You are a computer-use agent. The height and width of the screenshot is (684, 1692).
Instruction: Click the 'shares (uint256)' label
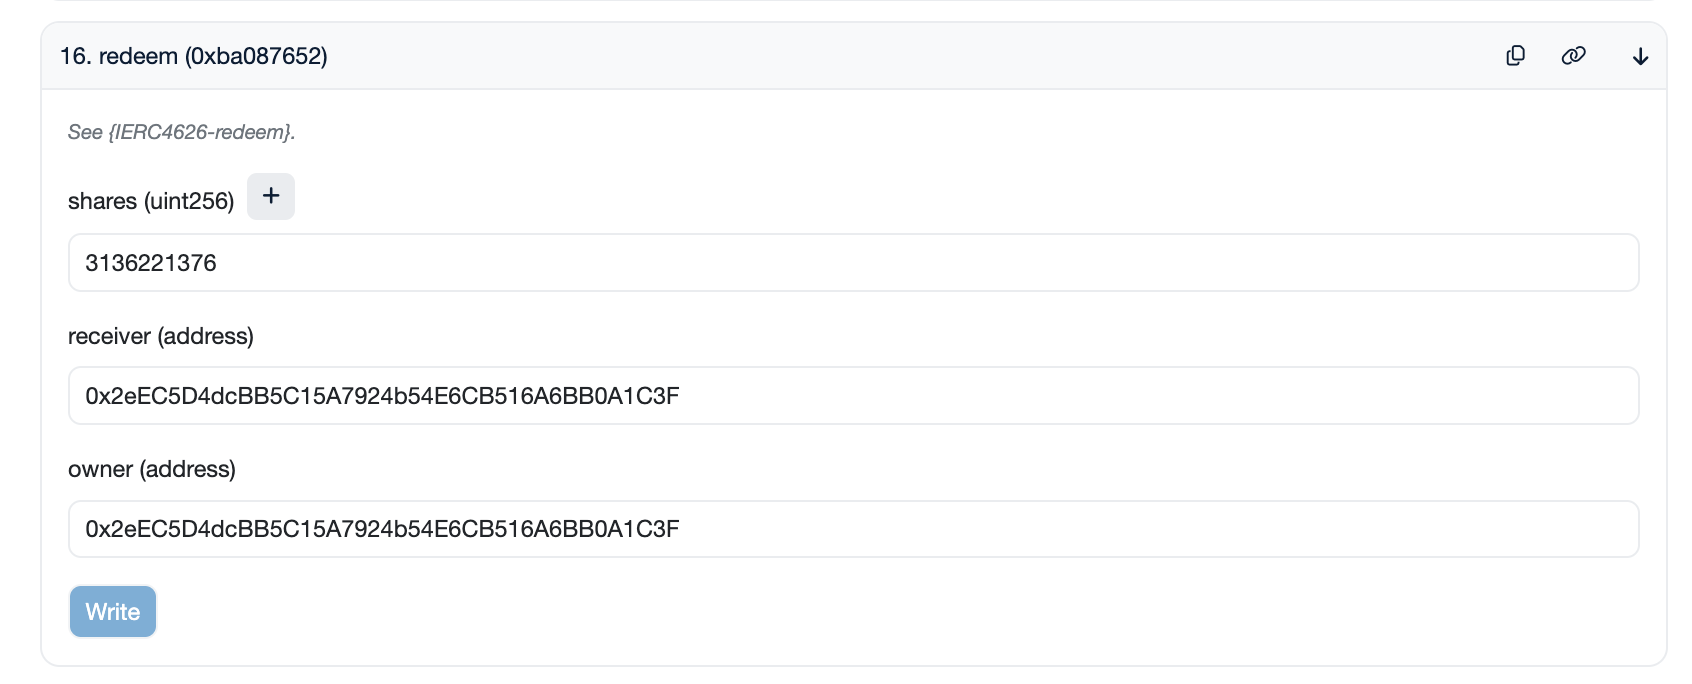pyautogui.click(x=151, y=201)
